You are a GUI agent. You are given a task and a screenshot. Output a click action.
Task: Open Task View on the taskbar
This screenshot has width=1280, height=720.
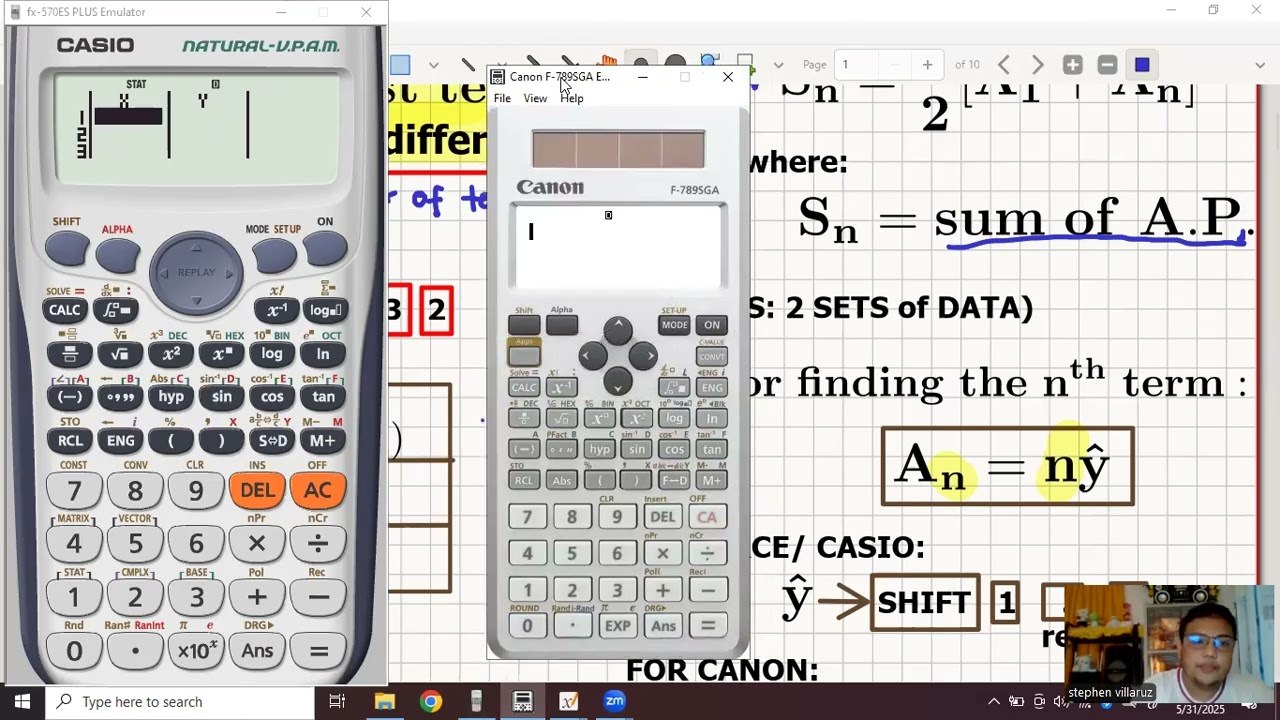tap(337, 702)
